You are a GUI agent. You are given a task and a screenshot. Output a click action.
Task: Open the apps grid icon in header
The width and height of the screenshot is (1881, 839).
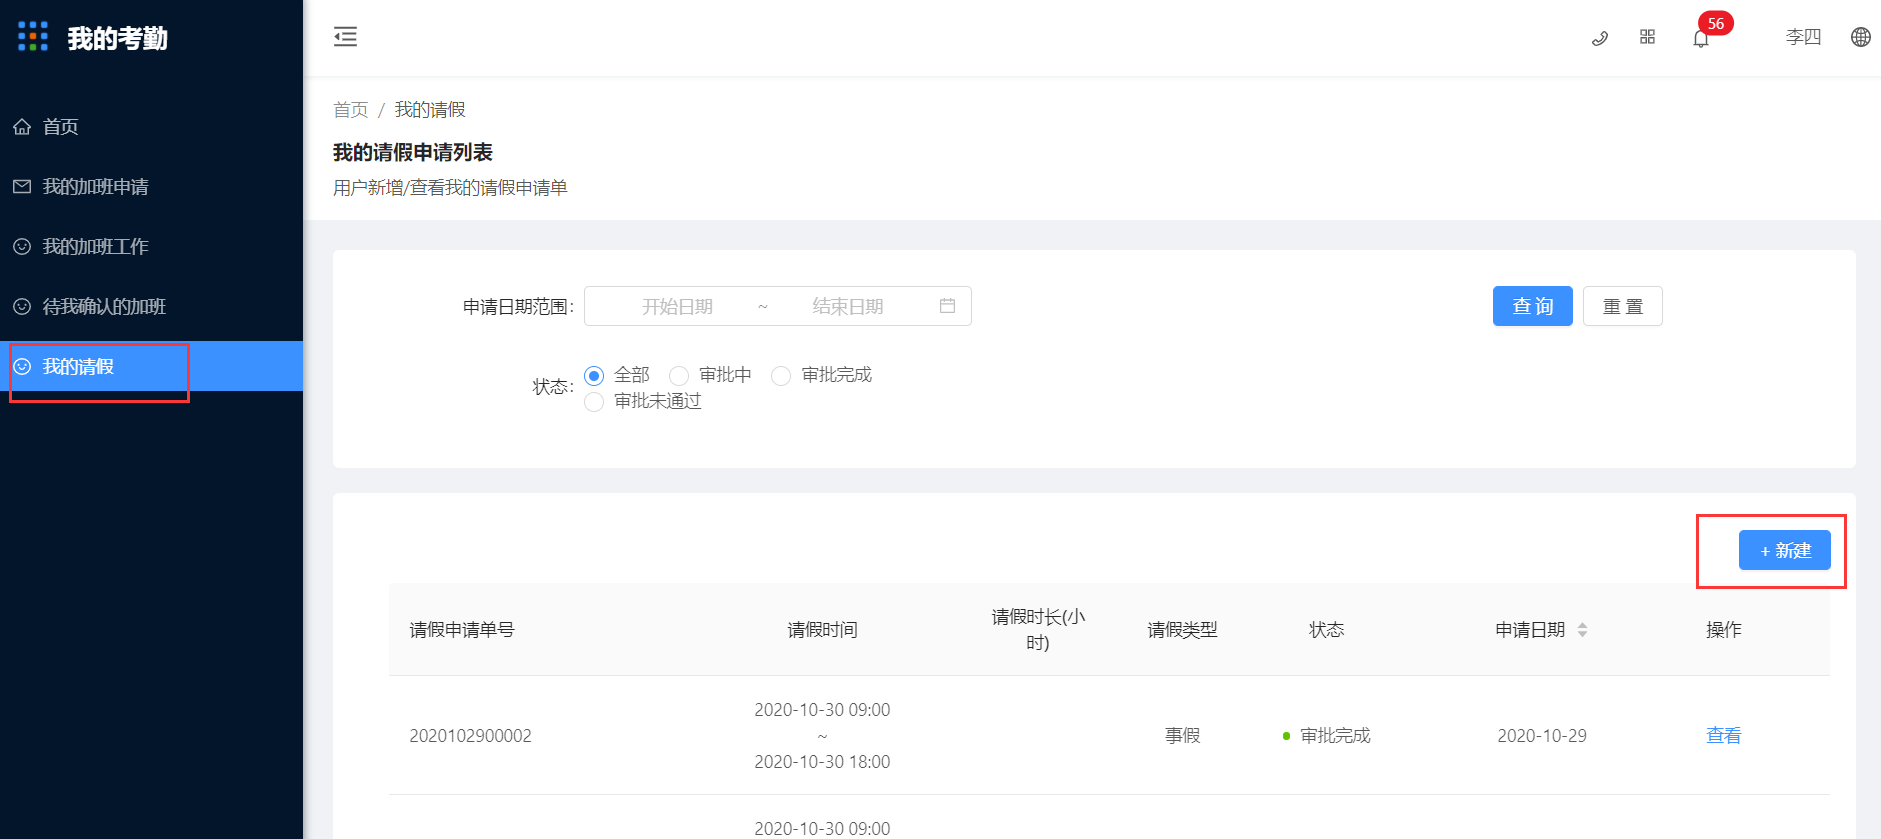(1648, 37)
